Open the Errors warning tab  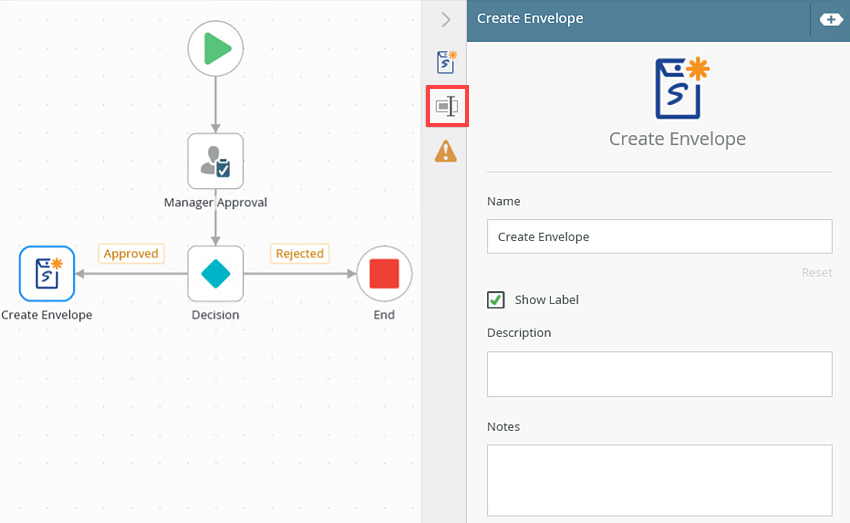(446, 151)
